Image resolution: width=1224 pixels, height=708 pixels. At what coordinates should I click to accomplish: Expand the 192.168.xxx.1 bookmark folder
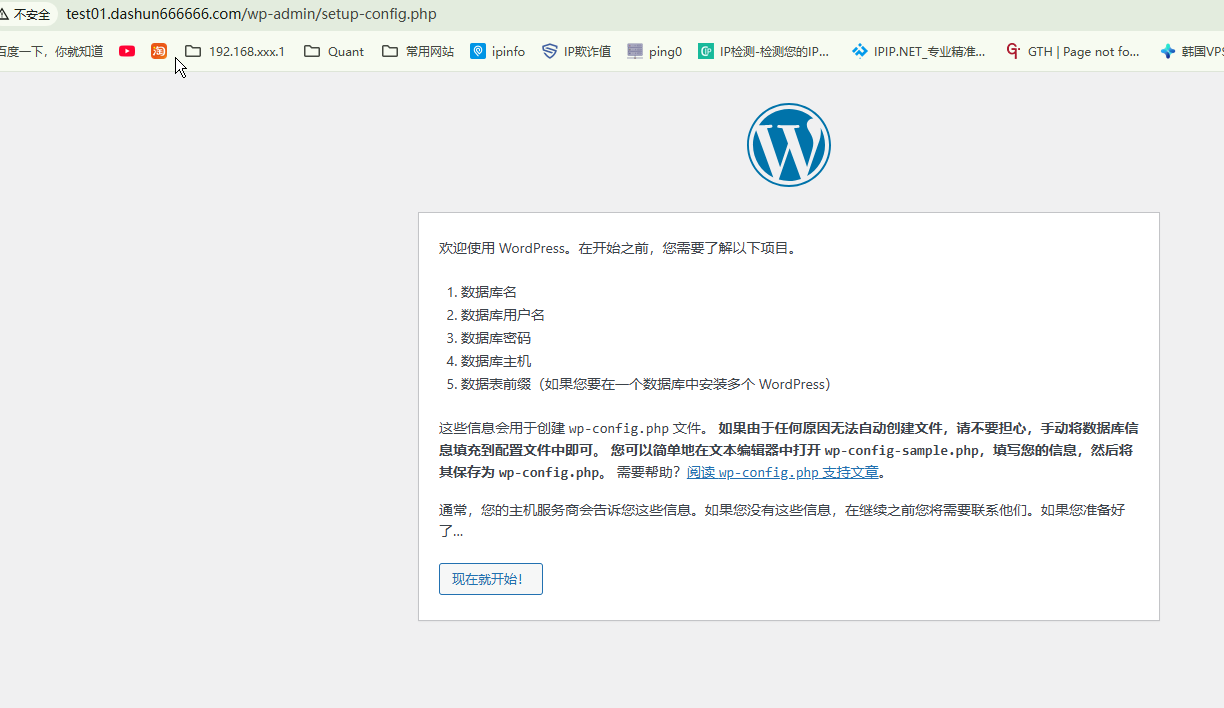(x=235, y=51)
